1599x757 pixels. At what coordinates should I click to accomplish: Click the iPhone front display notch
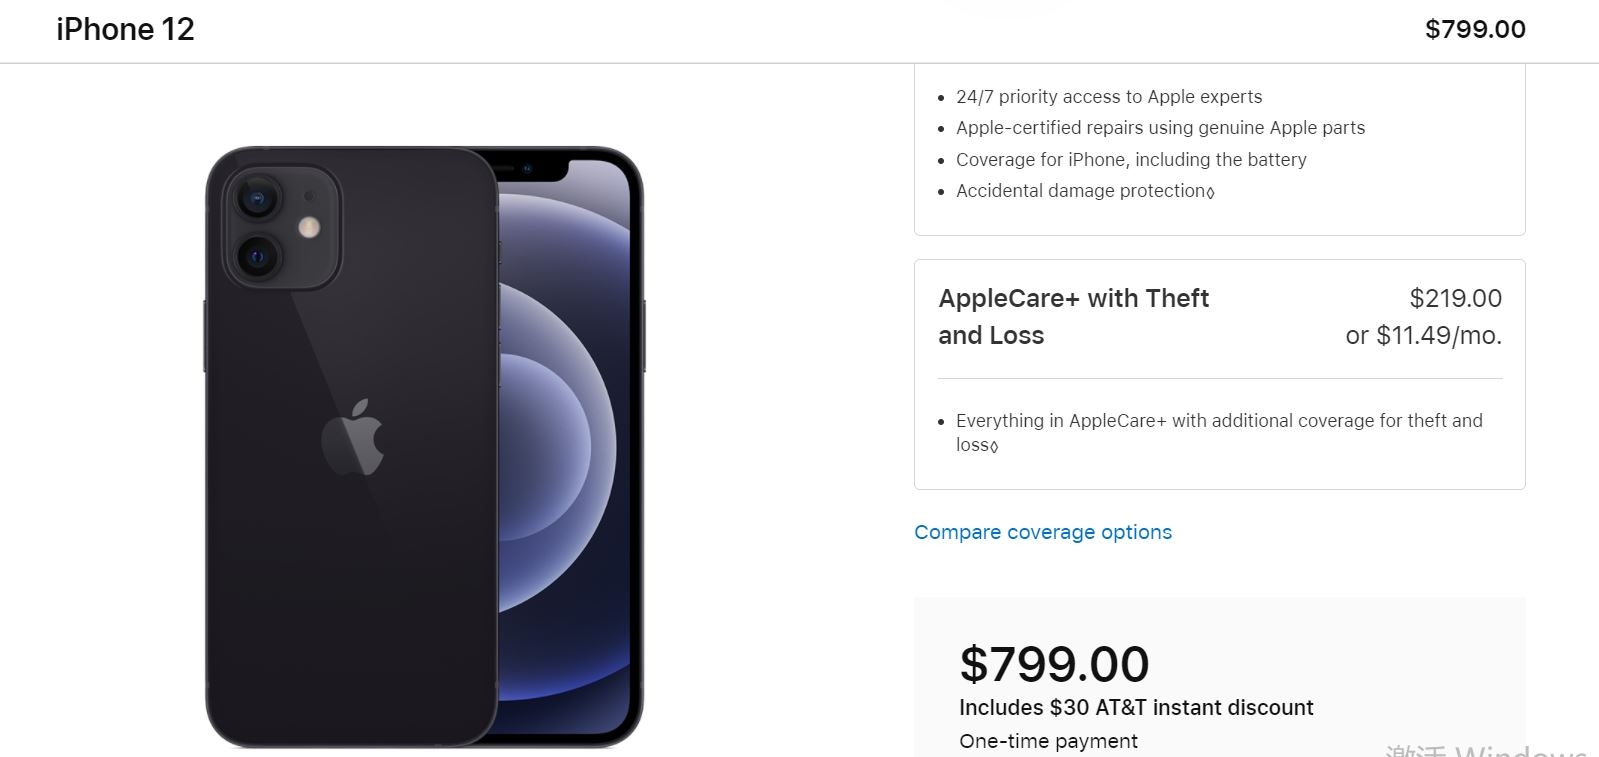[528, 168]
